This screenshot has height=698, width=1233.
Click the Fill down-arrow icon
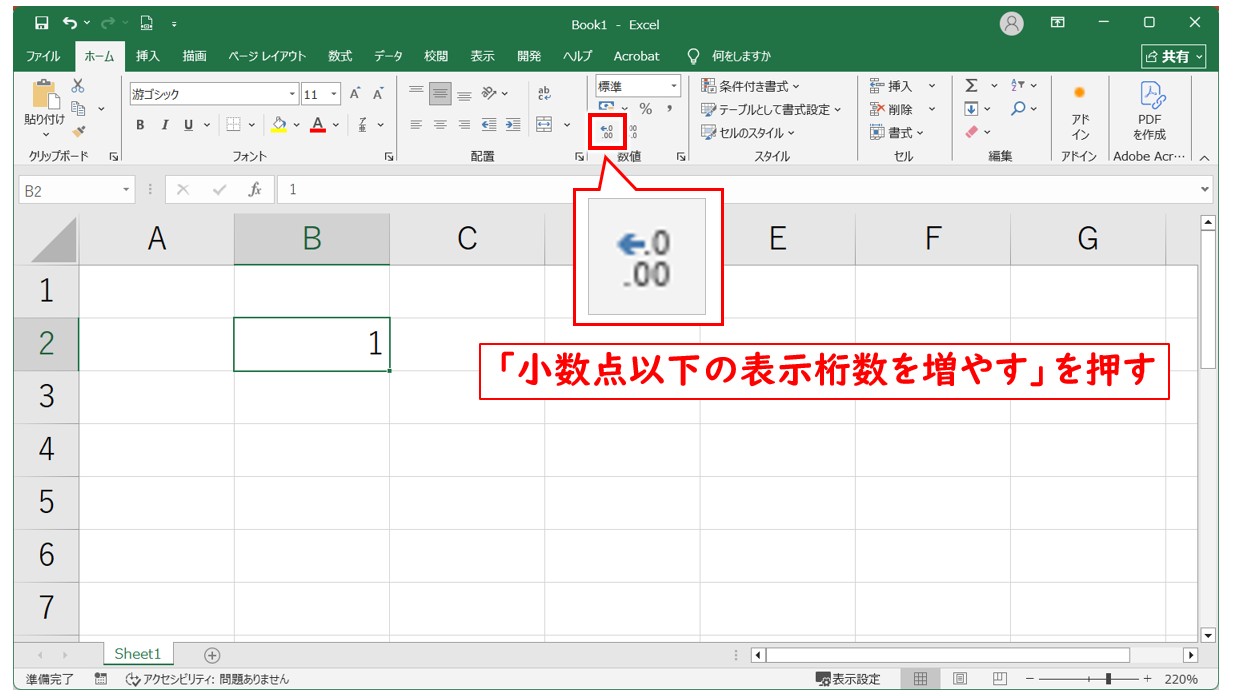coord(970,109)
